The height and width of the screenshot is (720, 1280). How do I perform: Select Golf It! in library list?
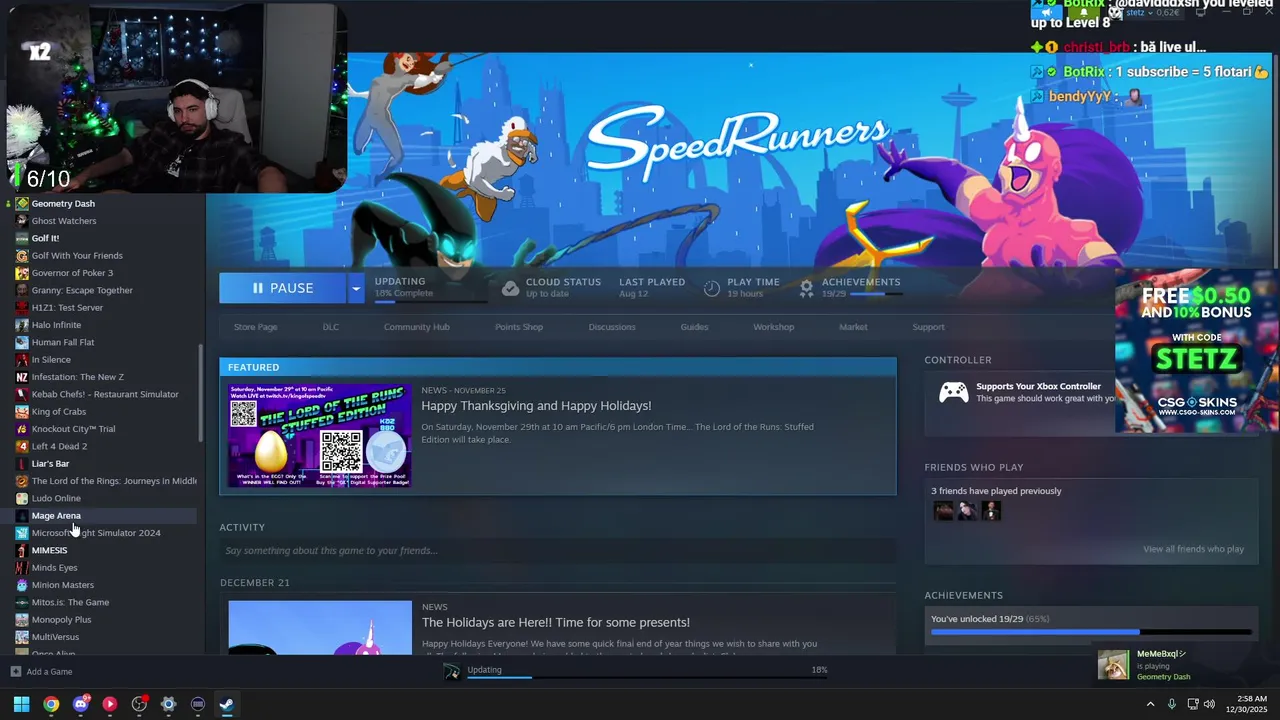pyautogui.click(x=45, y=238)
